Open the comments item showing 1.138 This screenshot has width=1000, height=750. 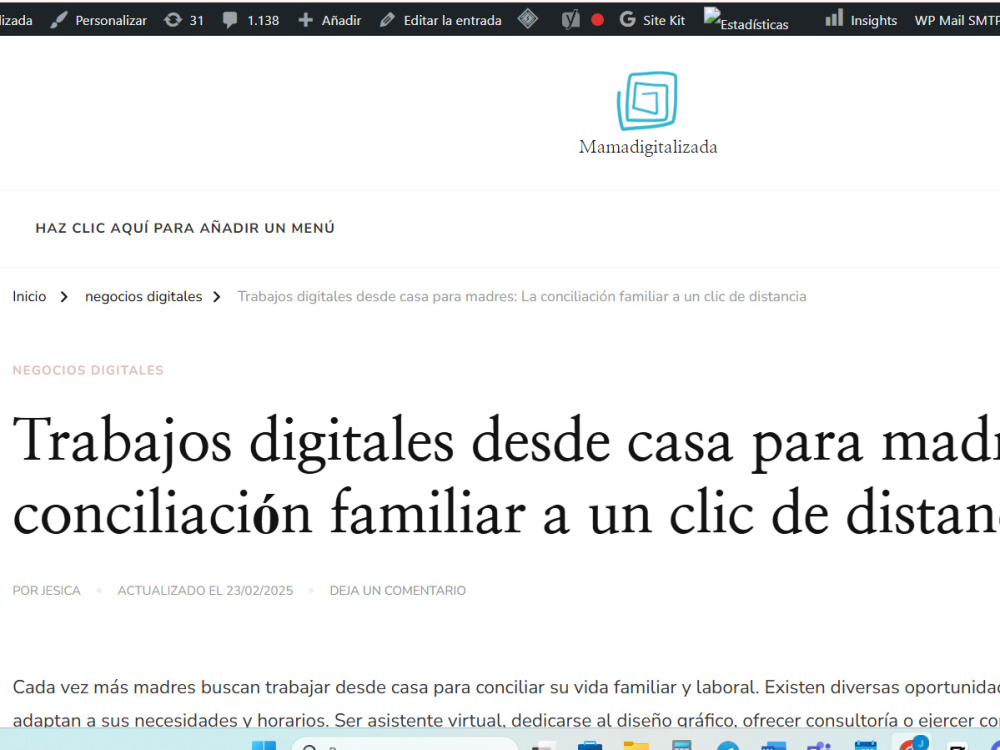pos(251,20)
